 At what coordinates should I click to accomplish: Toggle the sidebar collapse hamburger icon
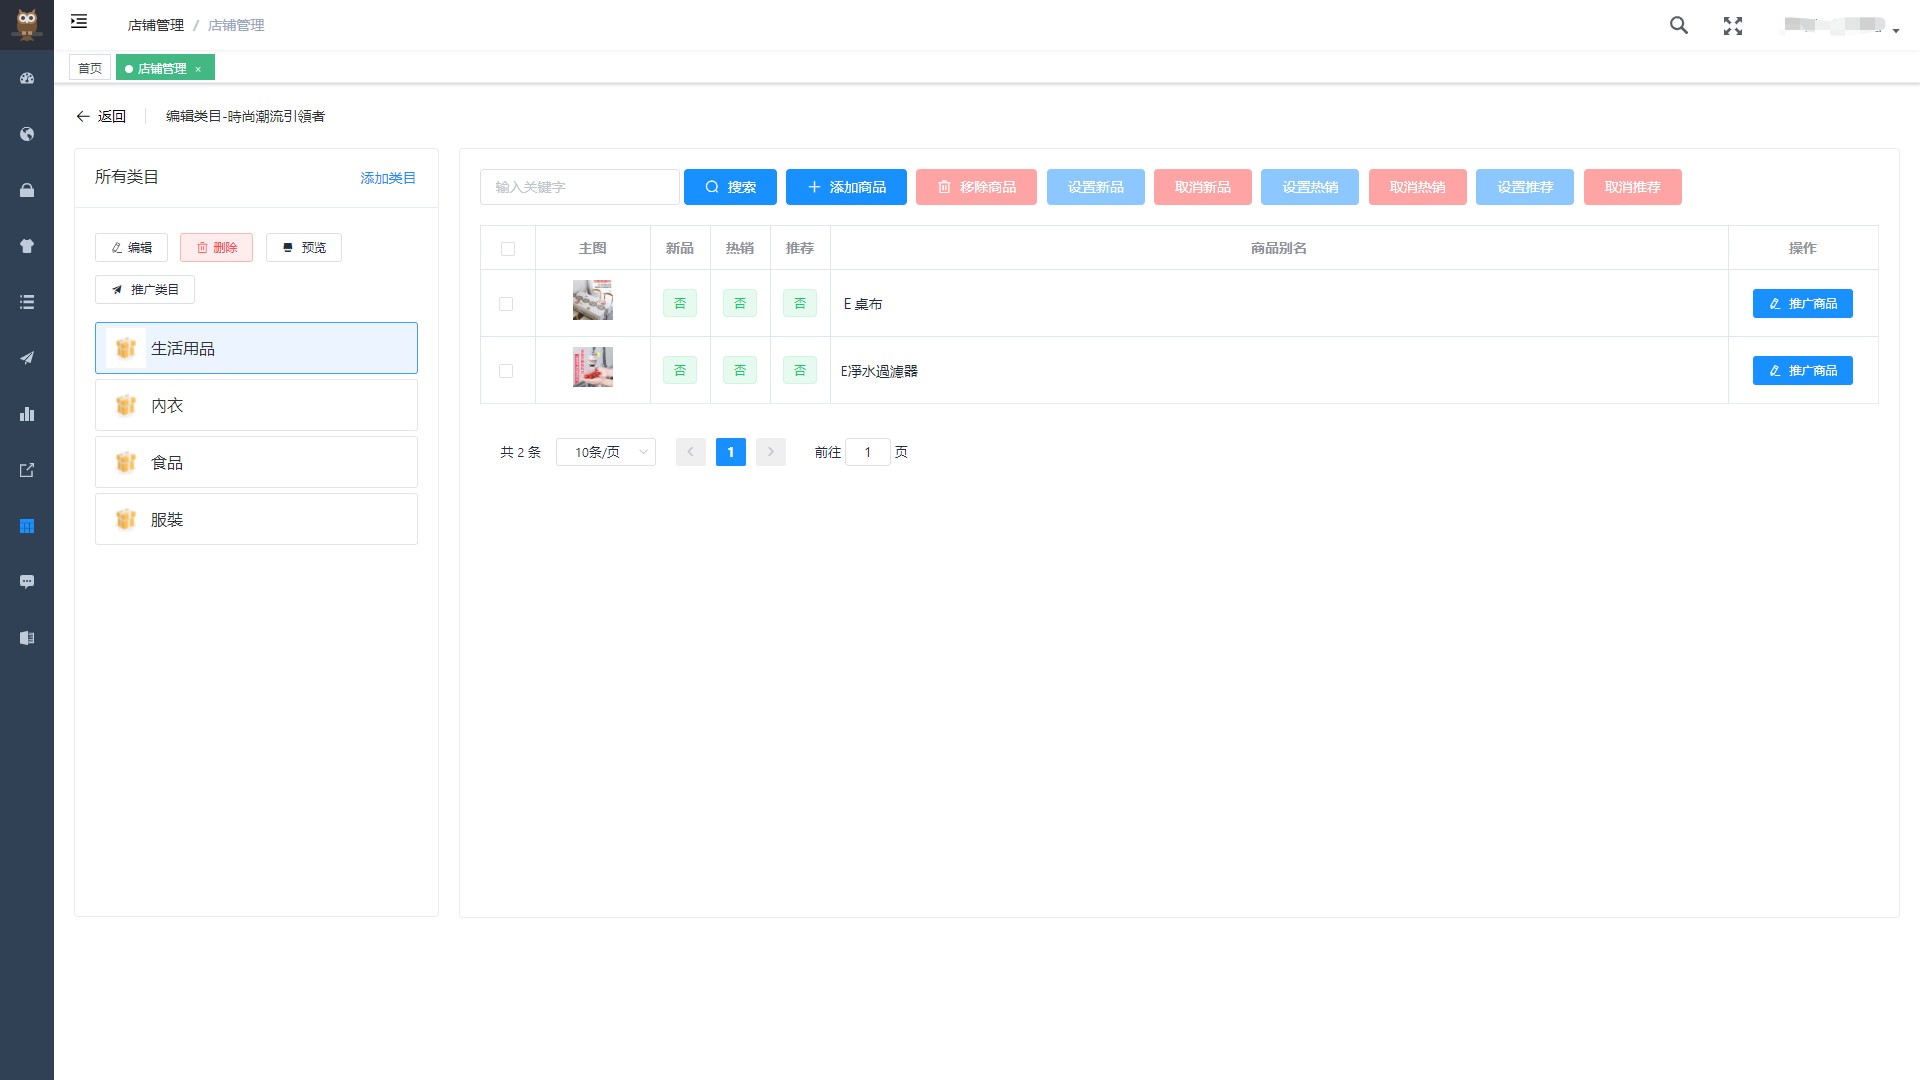pos(79,22)
